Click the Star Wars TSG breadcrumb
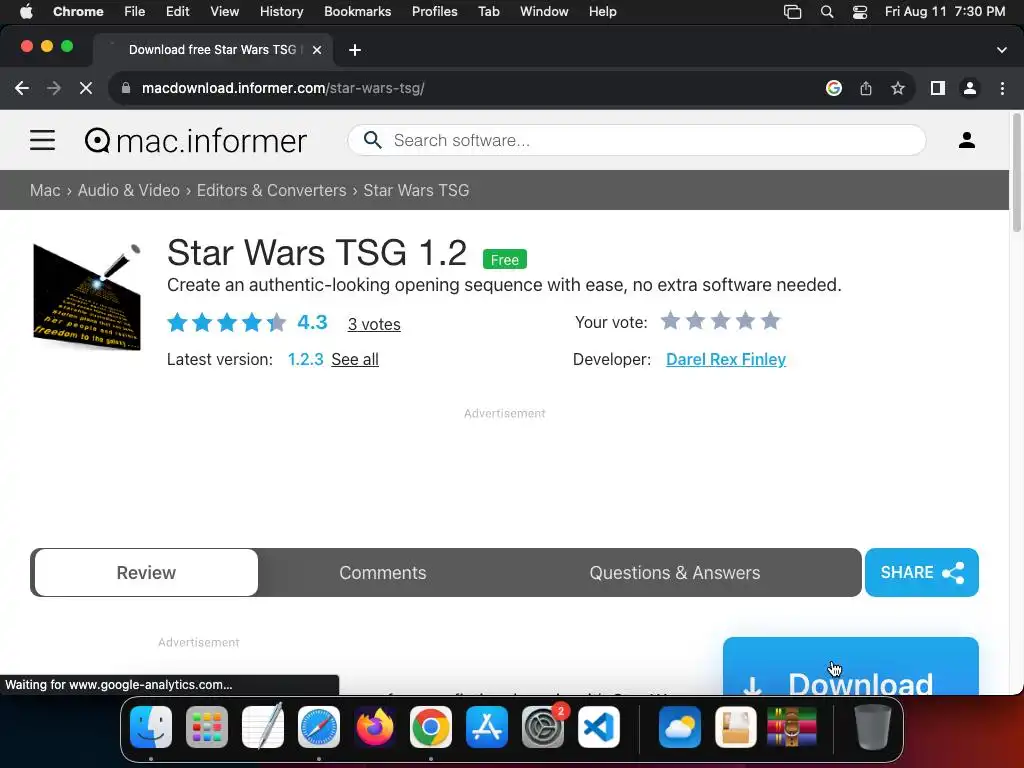The height and width of the screenshot is (768, 1024). 416,190
